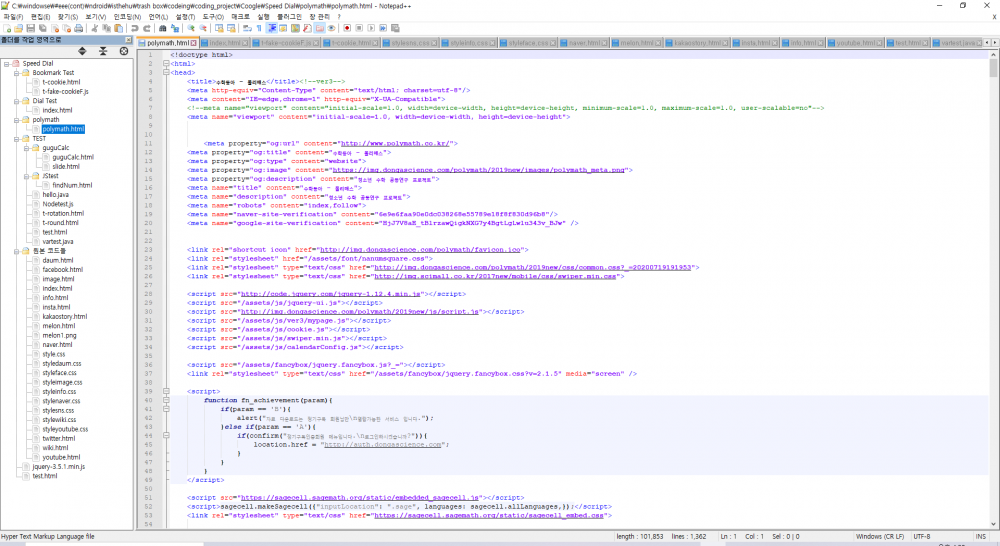Click the editor vertical scrollbar thumb
The width and height of the screenshot is (1000, 546).
[994, 68]
